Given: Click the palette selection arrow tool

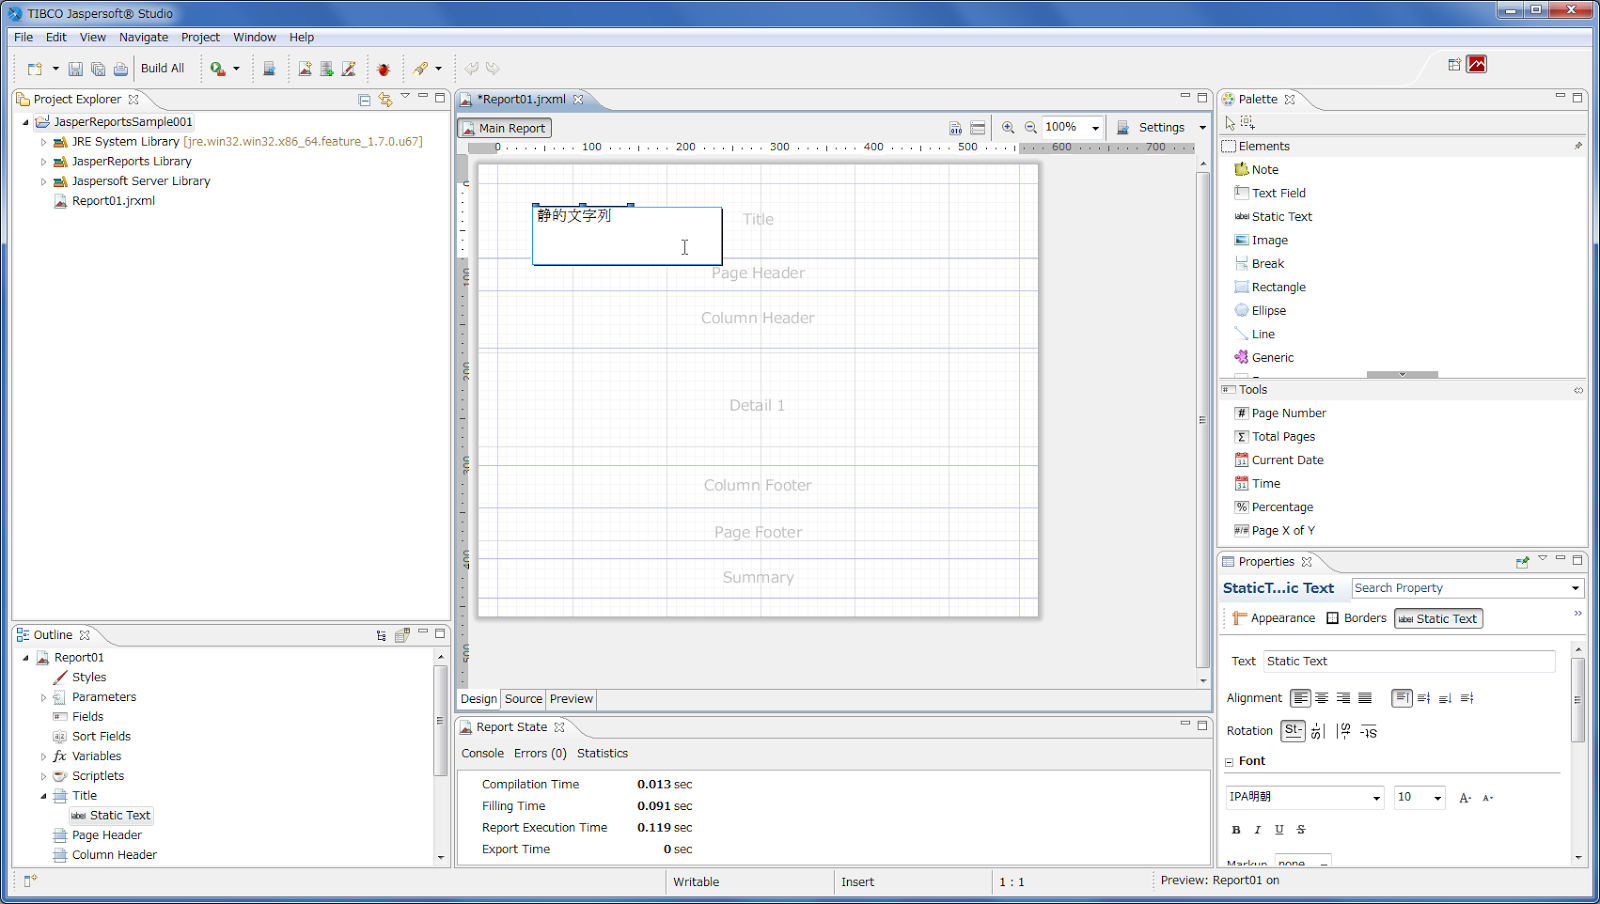Looking at the screenshot, I should coord(1230,122).
